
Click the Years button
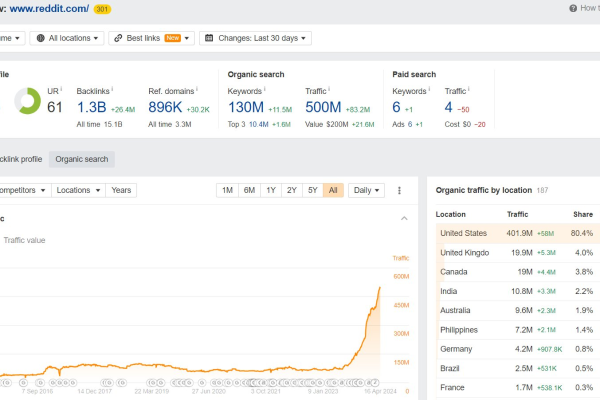[121, 190]
